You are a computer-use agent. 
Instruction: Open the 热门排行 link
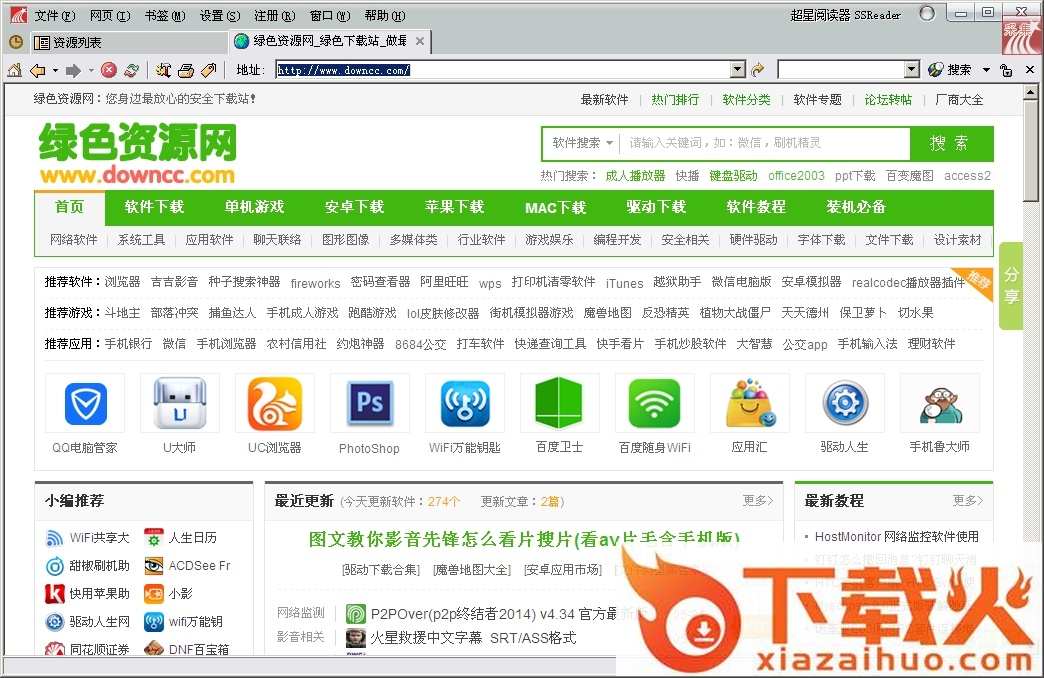tap(675, 100)
